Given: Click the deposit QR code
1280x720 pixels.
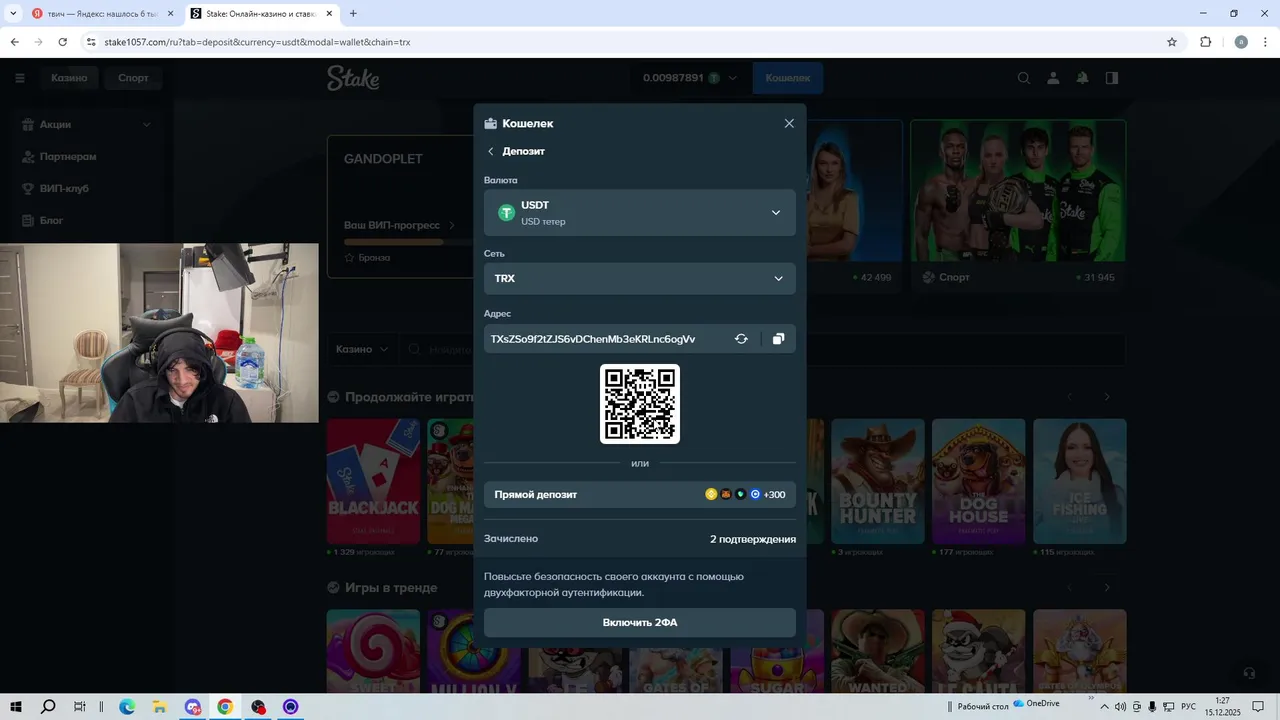Looking at the screenshot, I should tap(640, 404).
